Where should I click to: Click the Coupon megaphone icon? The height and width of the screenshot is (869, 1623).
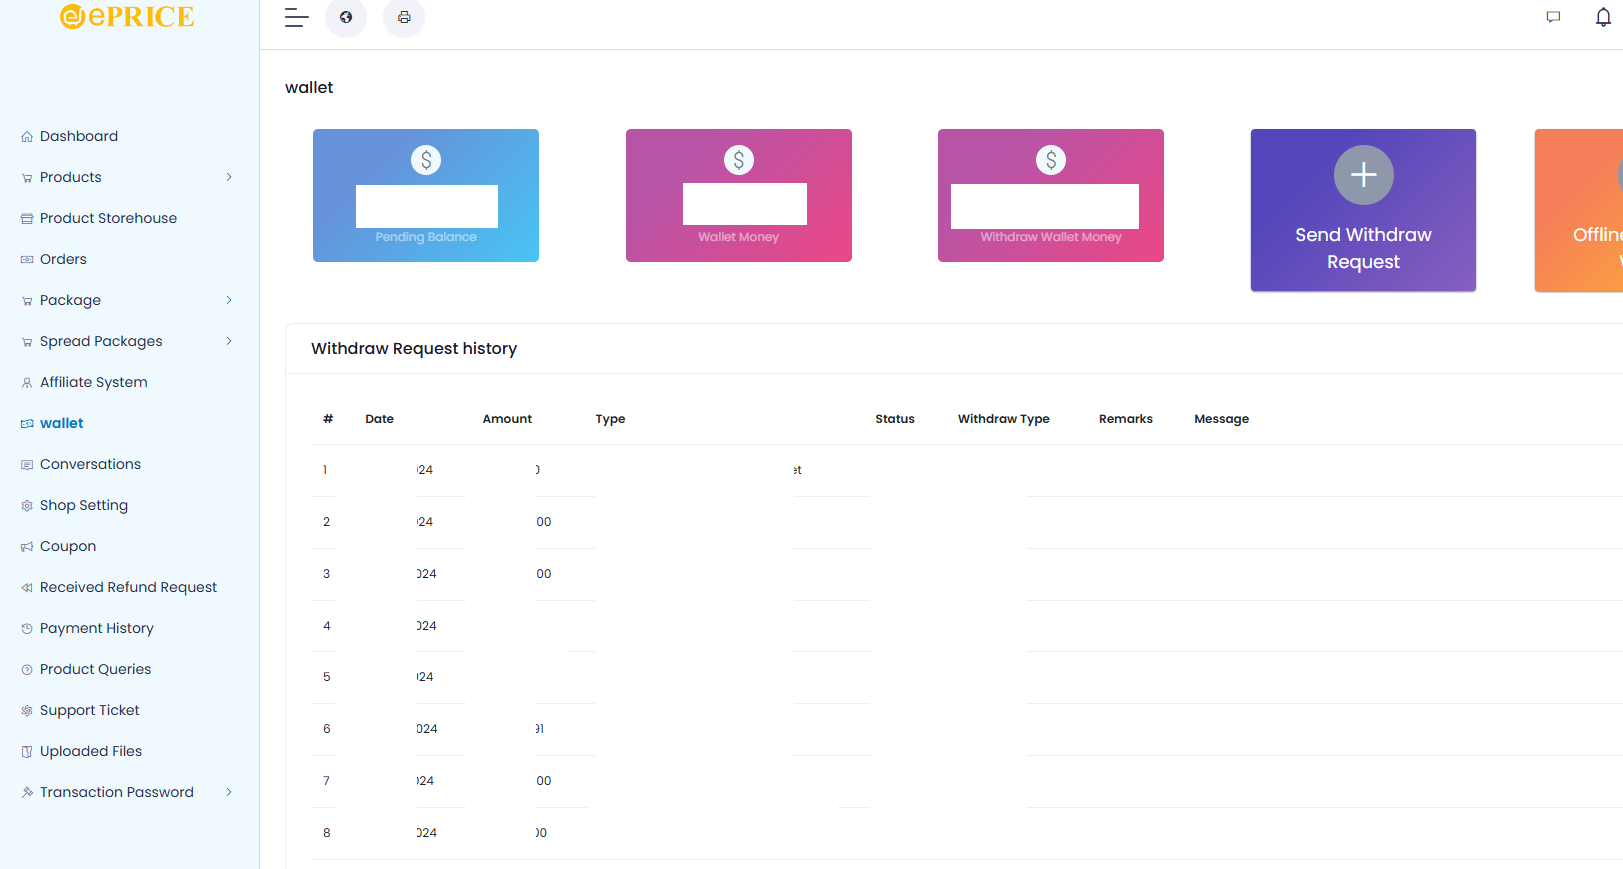[x=27, y=547]
